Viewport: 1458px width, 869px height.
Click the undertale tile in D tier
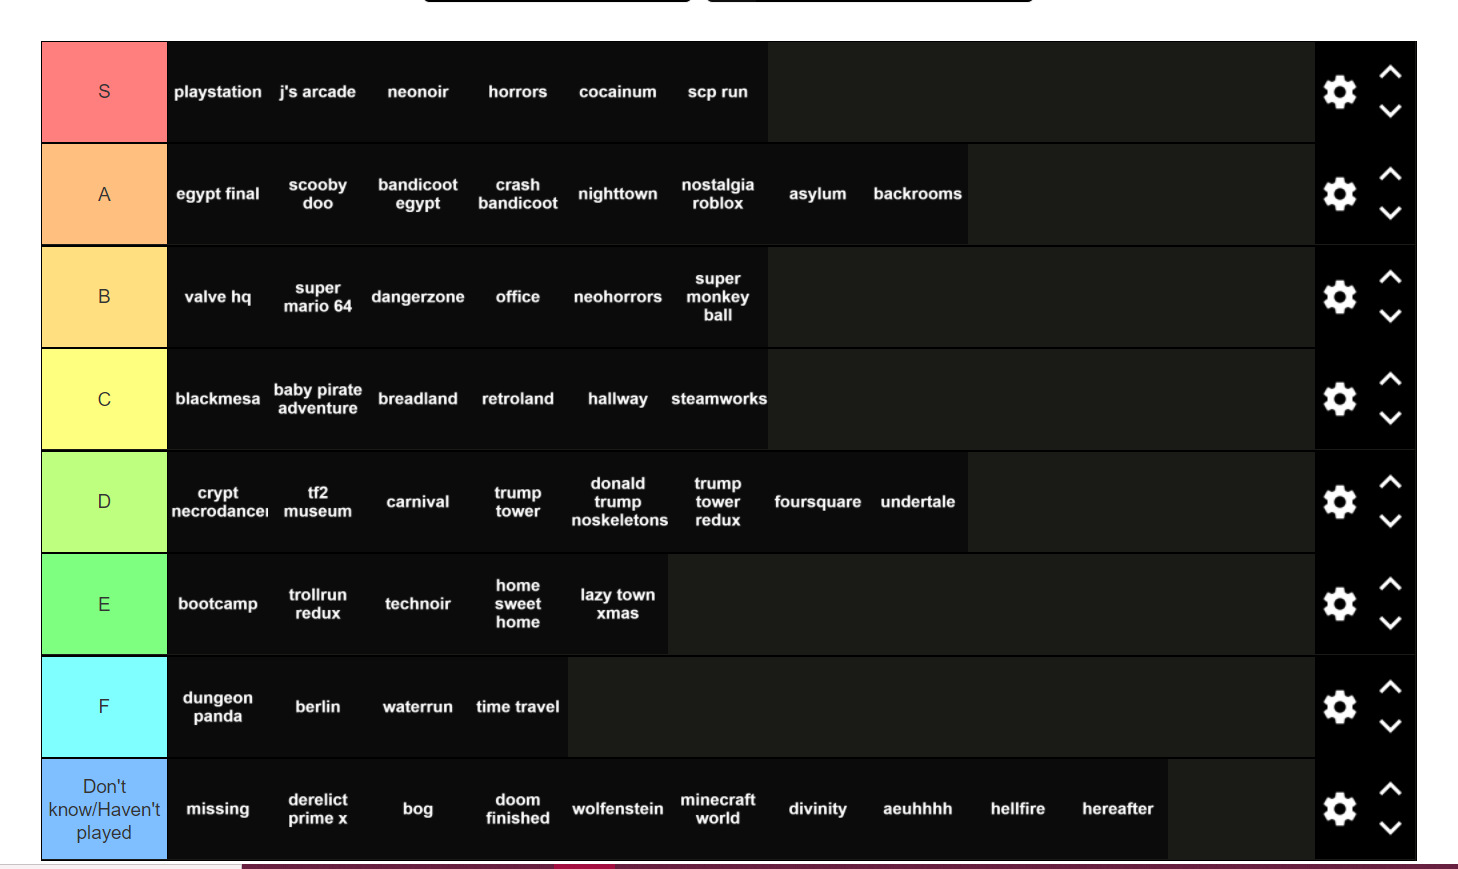click(917, 502)
